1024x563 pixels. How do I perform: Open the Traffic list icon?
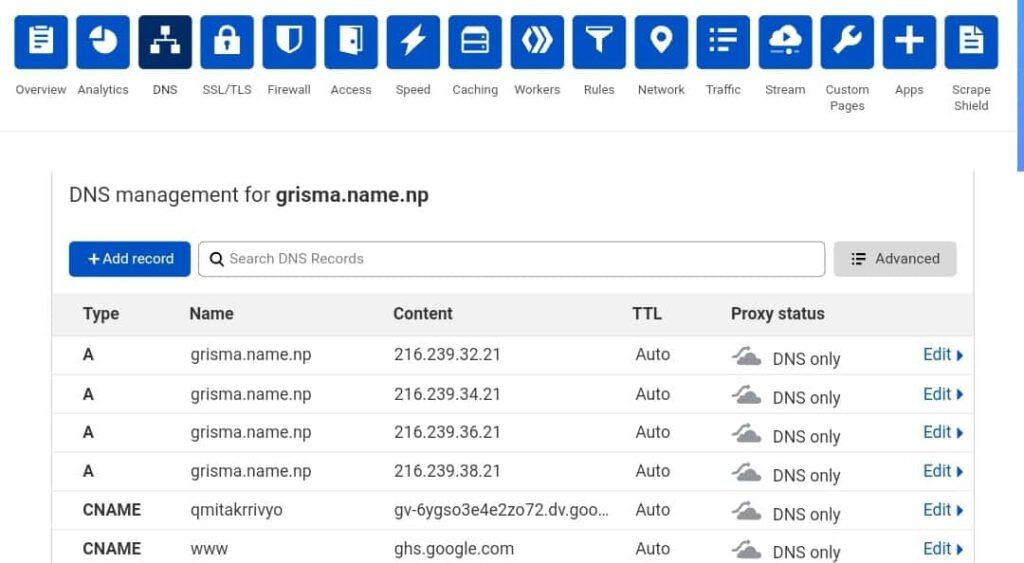[x=723, y=42]
